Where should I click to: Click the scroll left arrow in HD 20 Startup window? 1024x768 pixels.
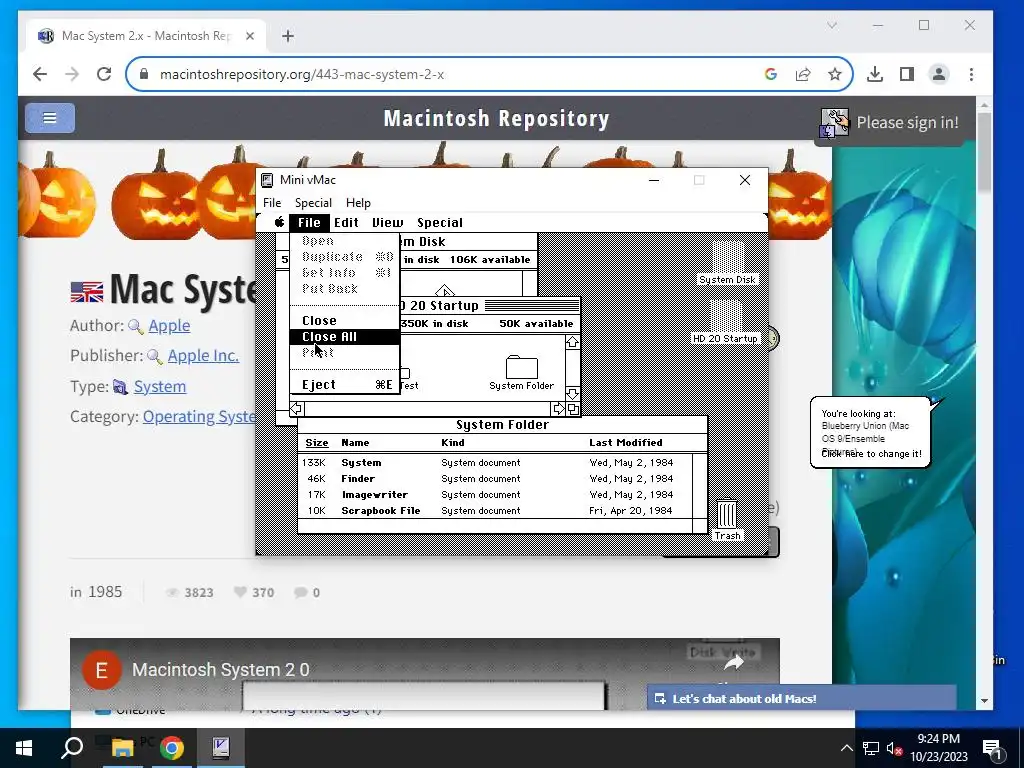pyautogui.click(x=296, y=409)
